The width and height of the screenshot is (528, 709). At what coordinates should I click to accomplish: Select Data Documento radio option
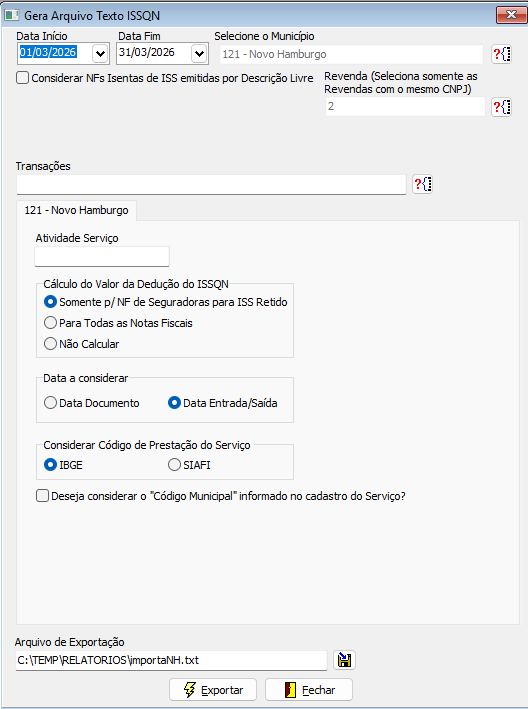[50, 403]
